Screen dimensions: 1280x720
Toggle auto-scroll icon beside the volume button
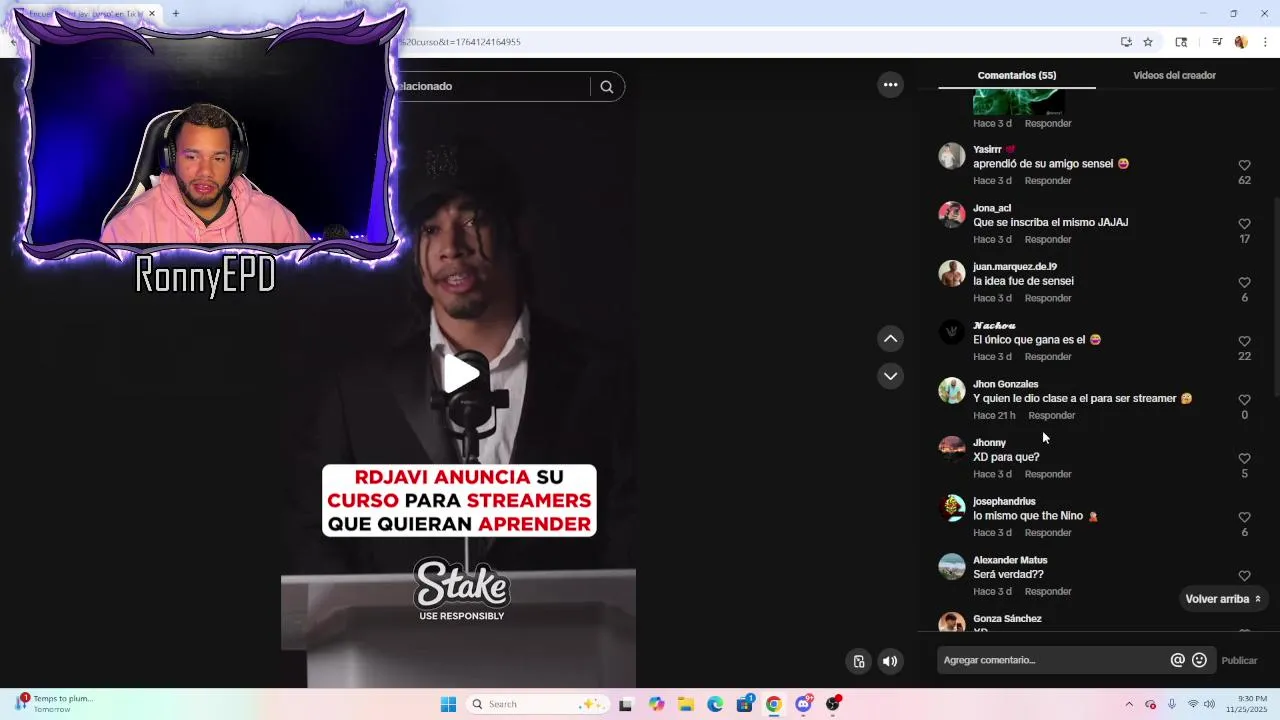858,661
